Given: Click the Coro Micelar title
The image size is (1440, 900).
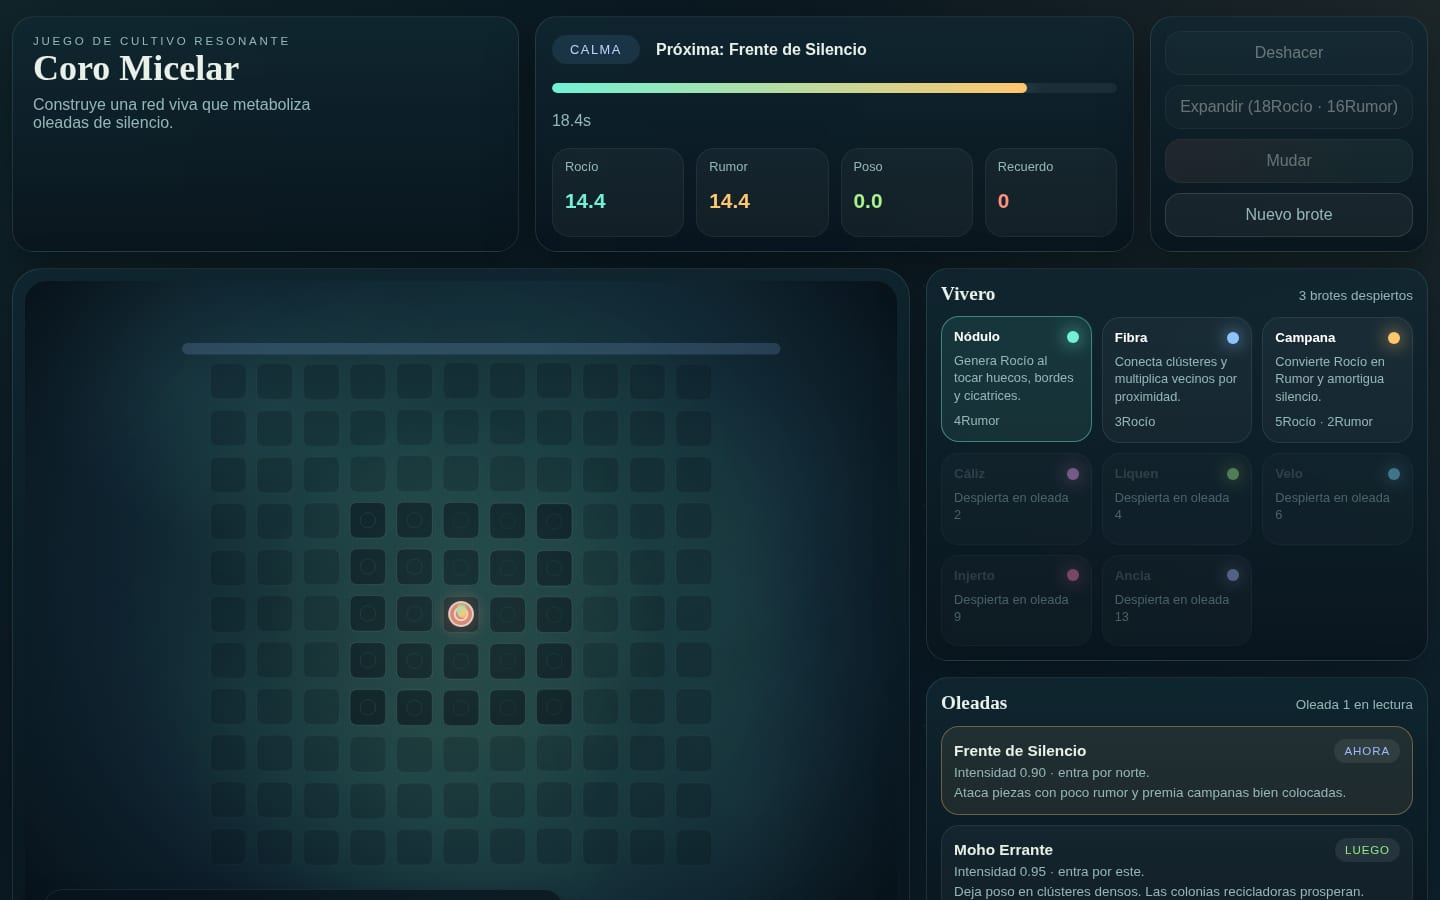Looking at the screenshot, I should (136, 68).
